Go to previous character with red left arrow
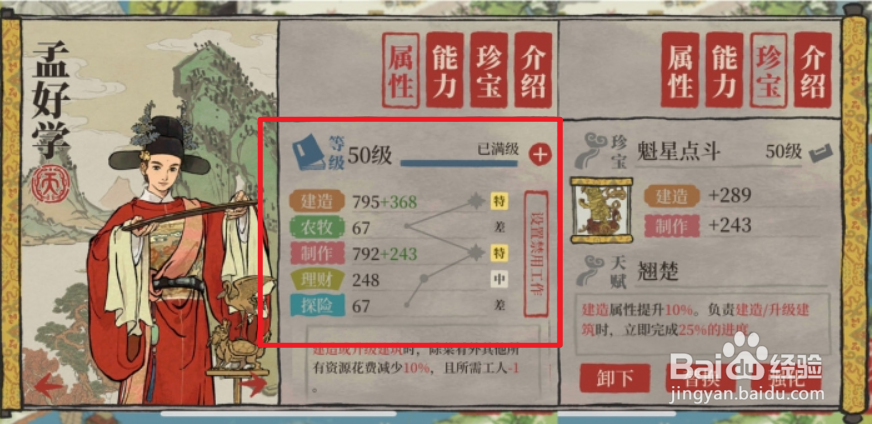872x424 pixels. tap(49, 385)
